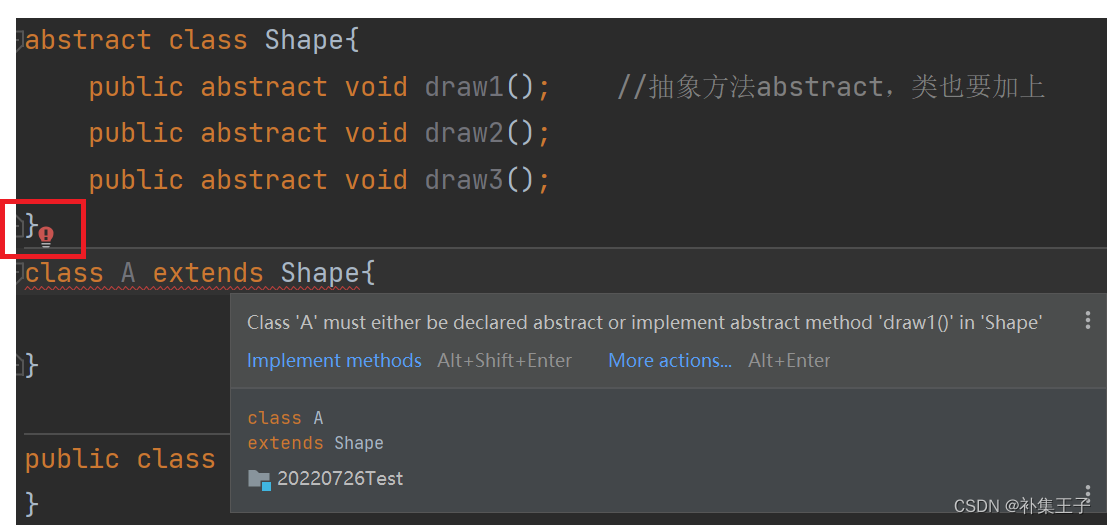Click the draw1 method name

click(464, 87)
